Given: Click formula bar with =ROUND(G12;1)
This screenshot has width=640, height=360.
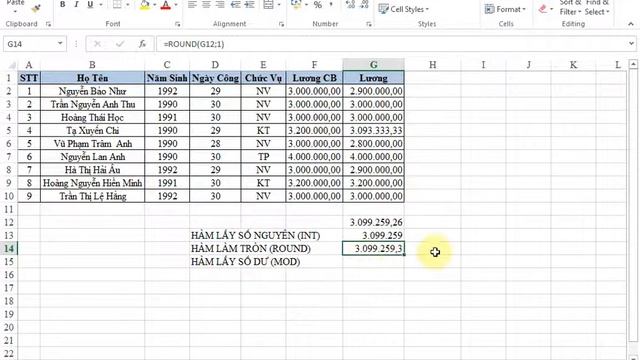Looking at the screenshot, I should coord(391,44).
